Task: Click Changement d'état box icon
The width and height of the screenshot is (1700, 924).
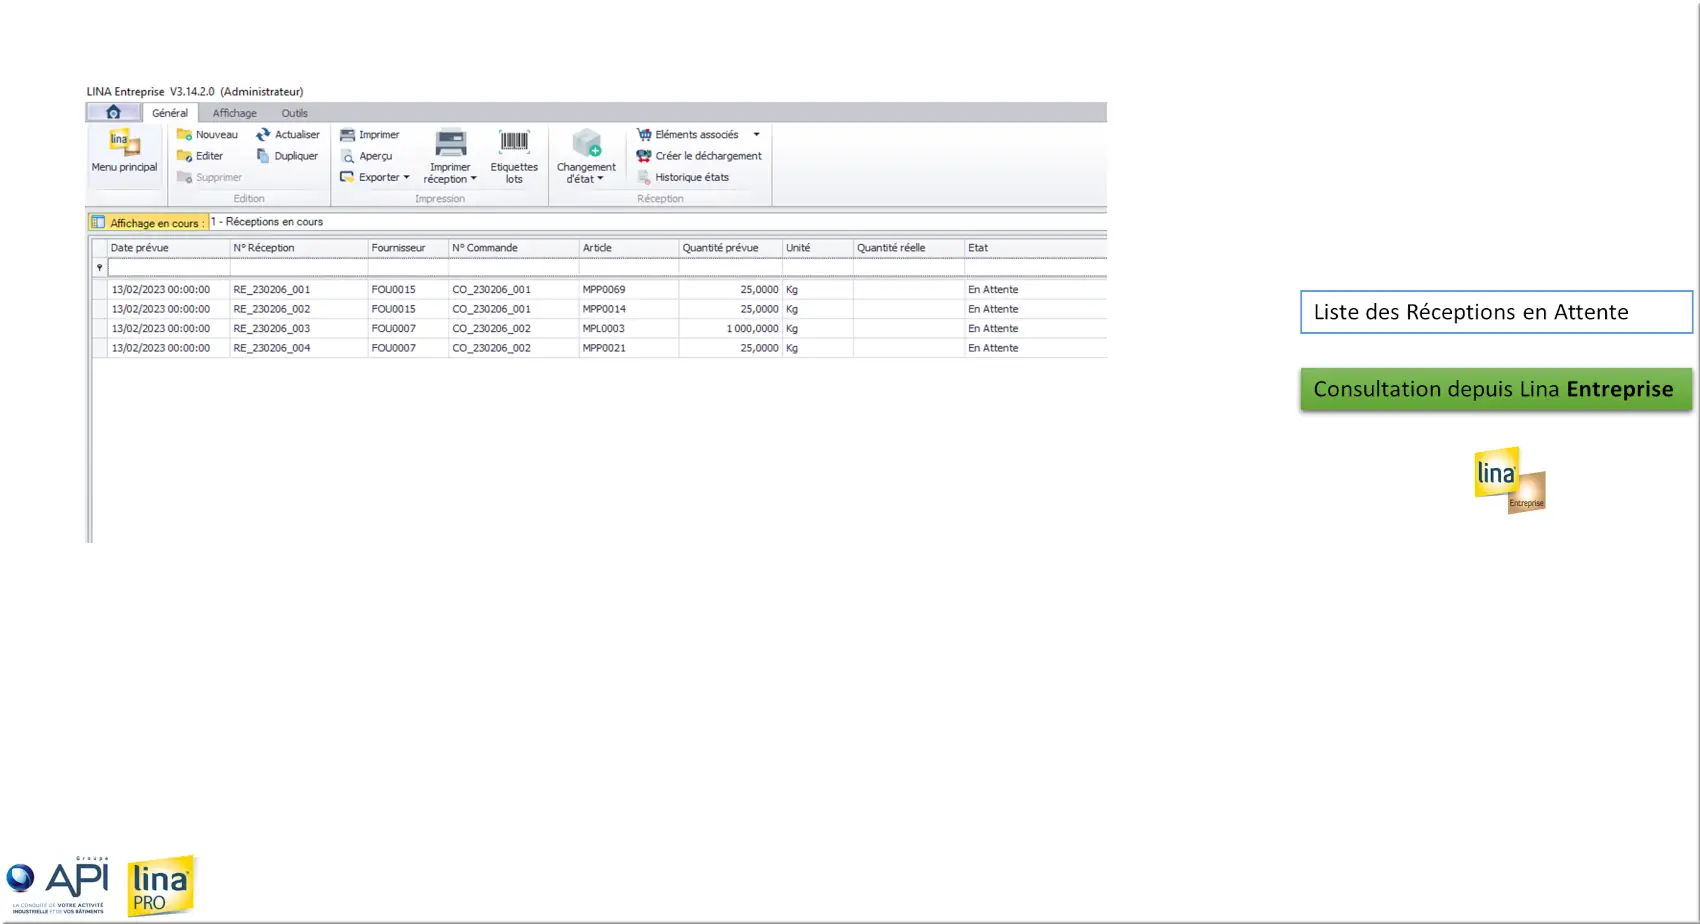Action: point(586,143)
